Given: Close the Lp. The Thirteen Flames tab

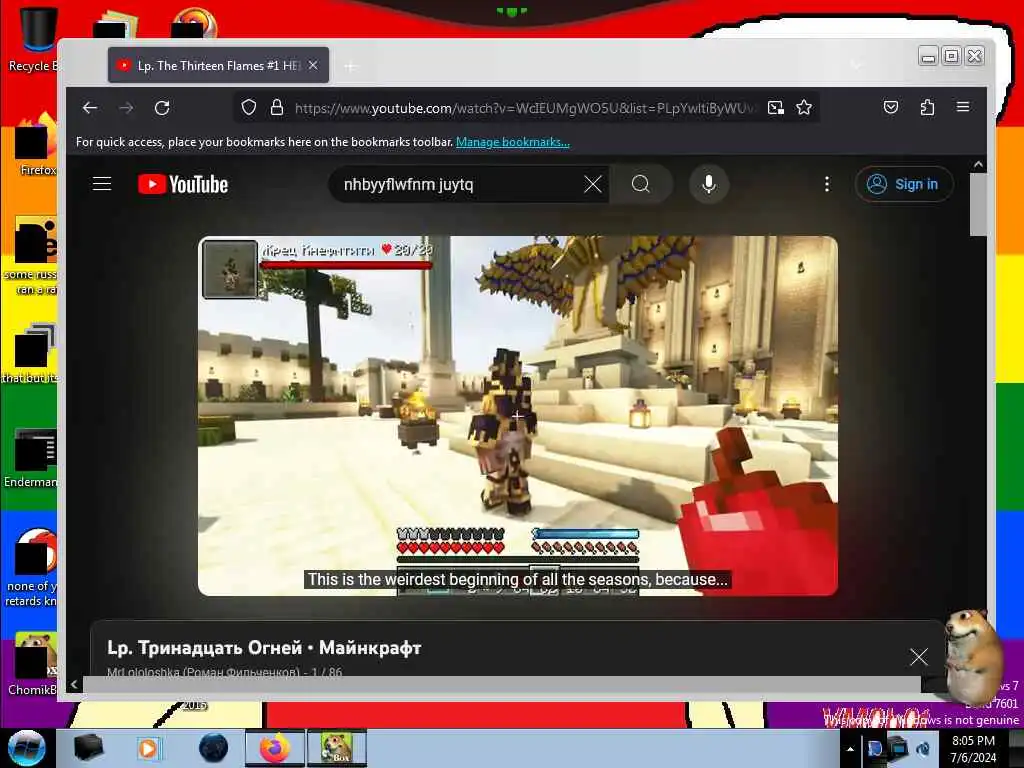Looking at the screenshot, I should click(x=313, y=65).
